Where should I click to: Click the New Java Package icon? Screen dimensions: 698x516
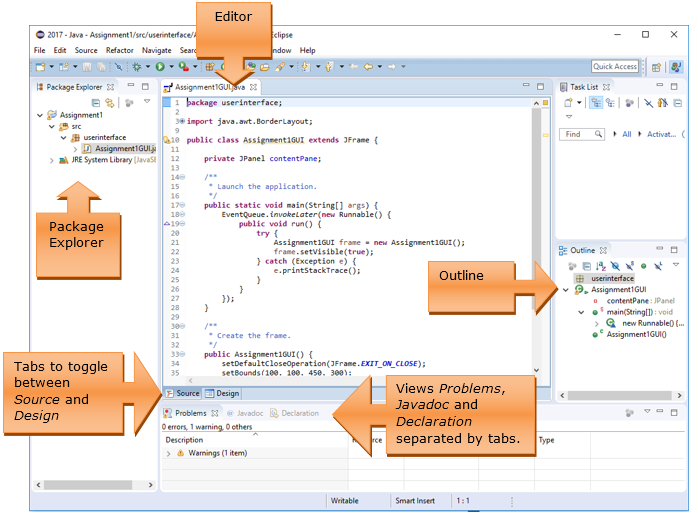pyautogui.click(x=209, y=67)
